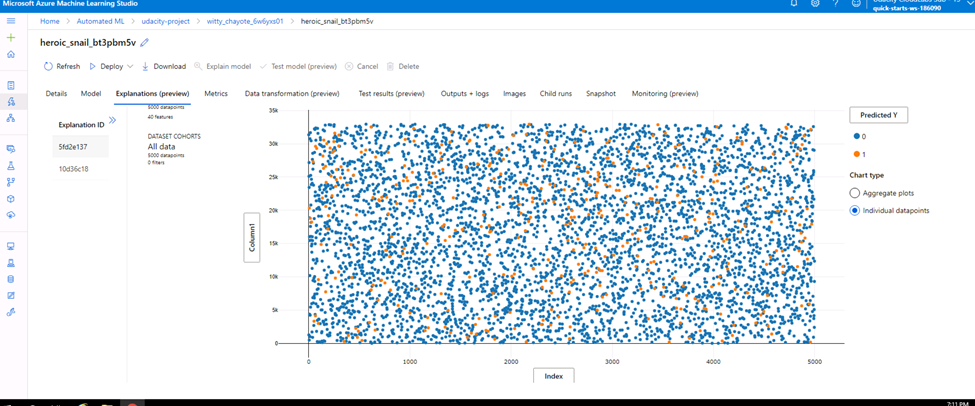Viewport: 975px width, 406px height.
Task: Go to Automated ML breadcrumb
Action: [100, 21]
